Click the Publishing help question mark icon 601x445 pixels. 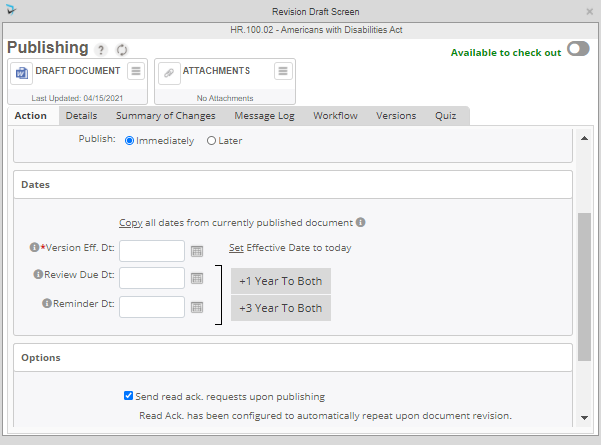[100, 50]
